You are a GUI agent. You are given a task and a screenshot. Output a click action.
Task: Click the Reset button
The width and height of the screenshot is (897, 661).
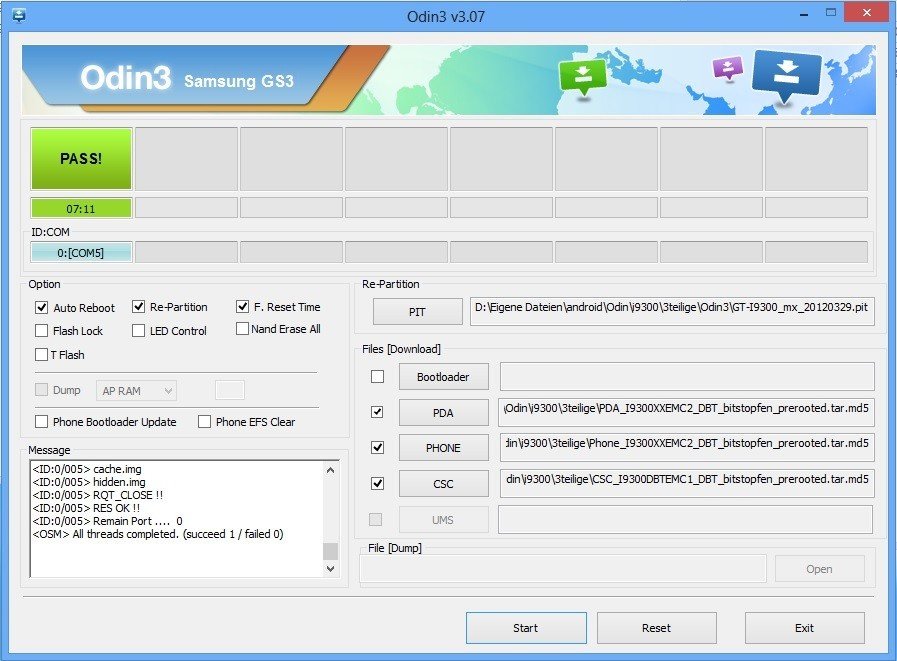657,628
